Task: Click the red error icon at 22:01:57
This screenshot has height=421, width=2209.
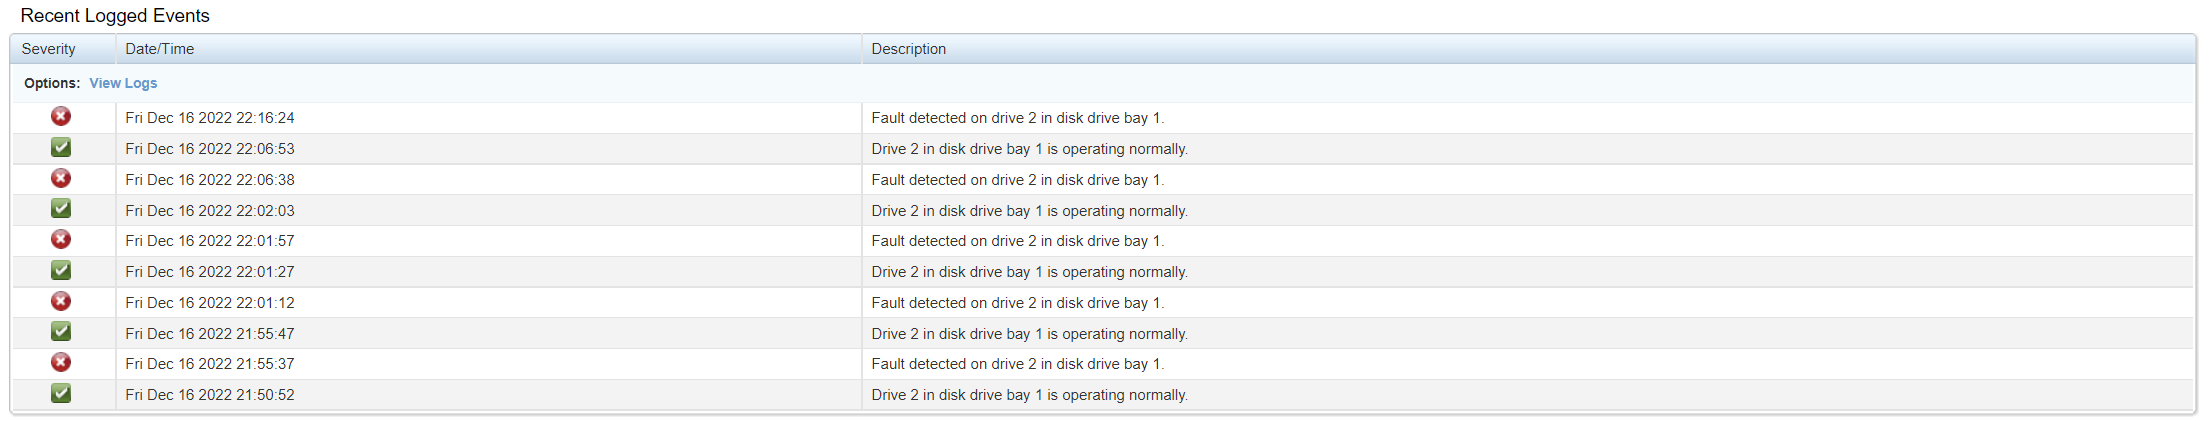Action: click(61, 240)
